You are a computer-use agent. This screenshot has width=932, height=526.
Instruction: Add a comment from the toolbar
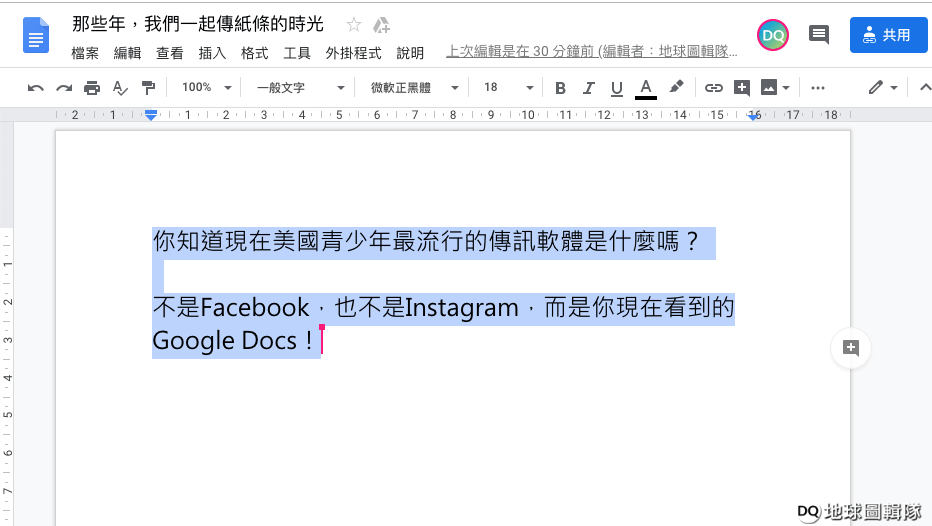[x=741, y=88]
